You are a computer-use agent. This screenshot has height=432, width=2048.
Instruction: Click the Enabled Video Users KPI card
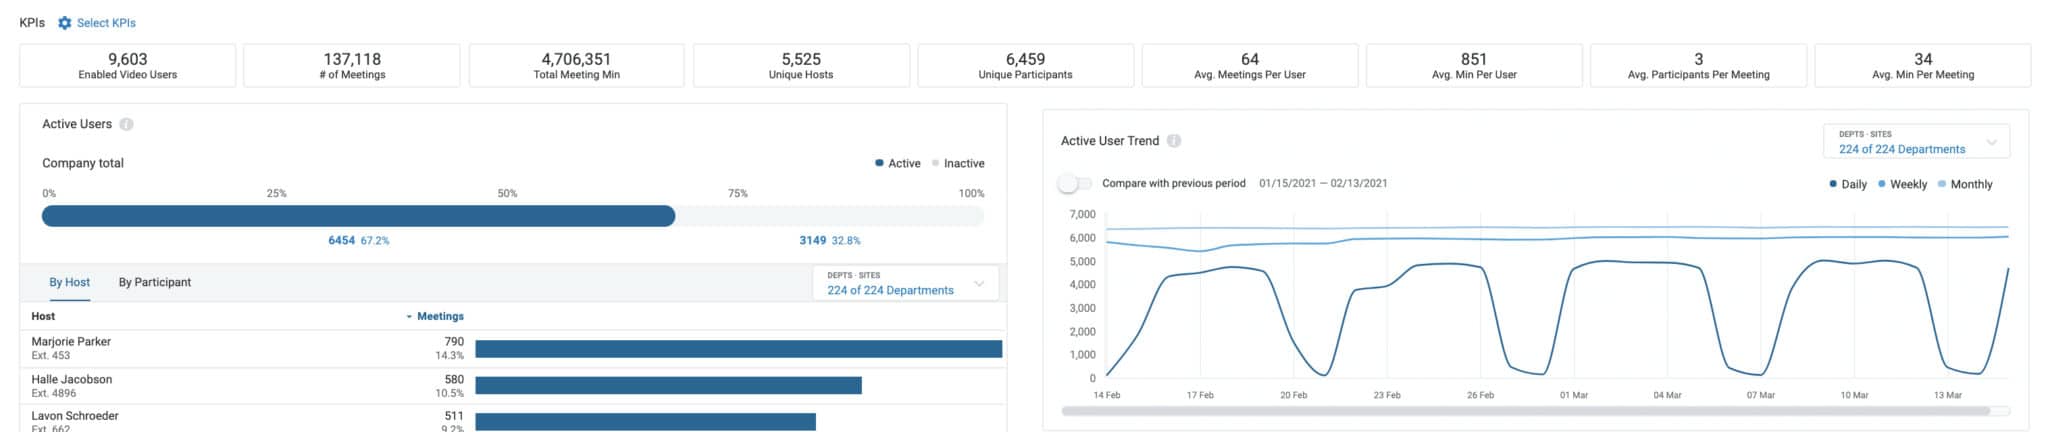click(x=128, y=66)
